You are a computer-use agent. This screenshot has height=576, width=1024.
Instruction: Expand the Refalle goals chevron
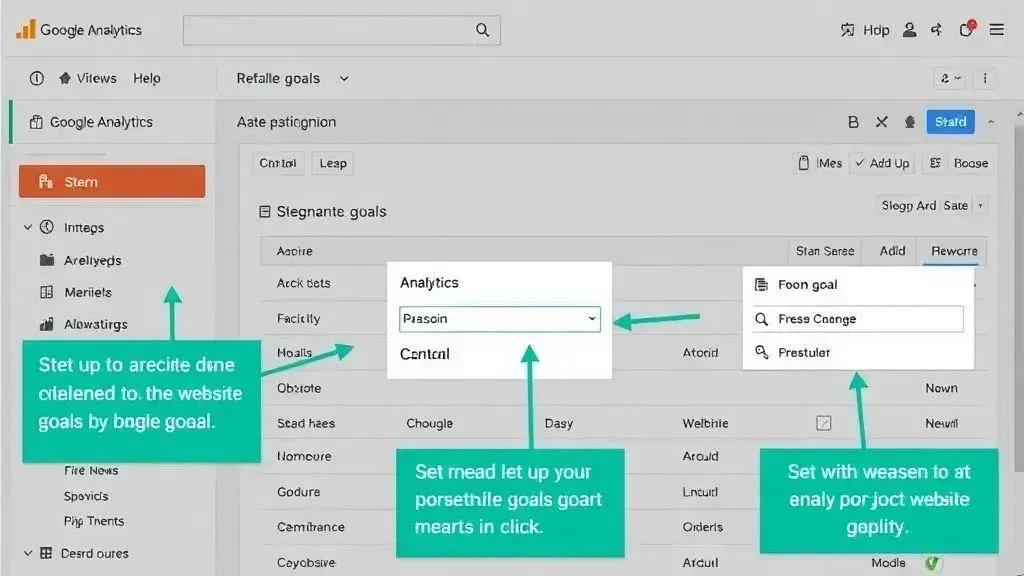pyautogui.click(x=343, y=78)
